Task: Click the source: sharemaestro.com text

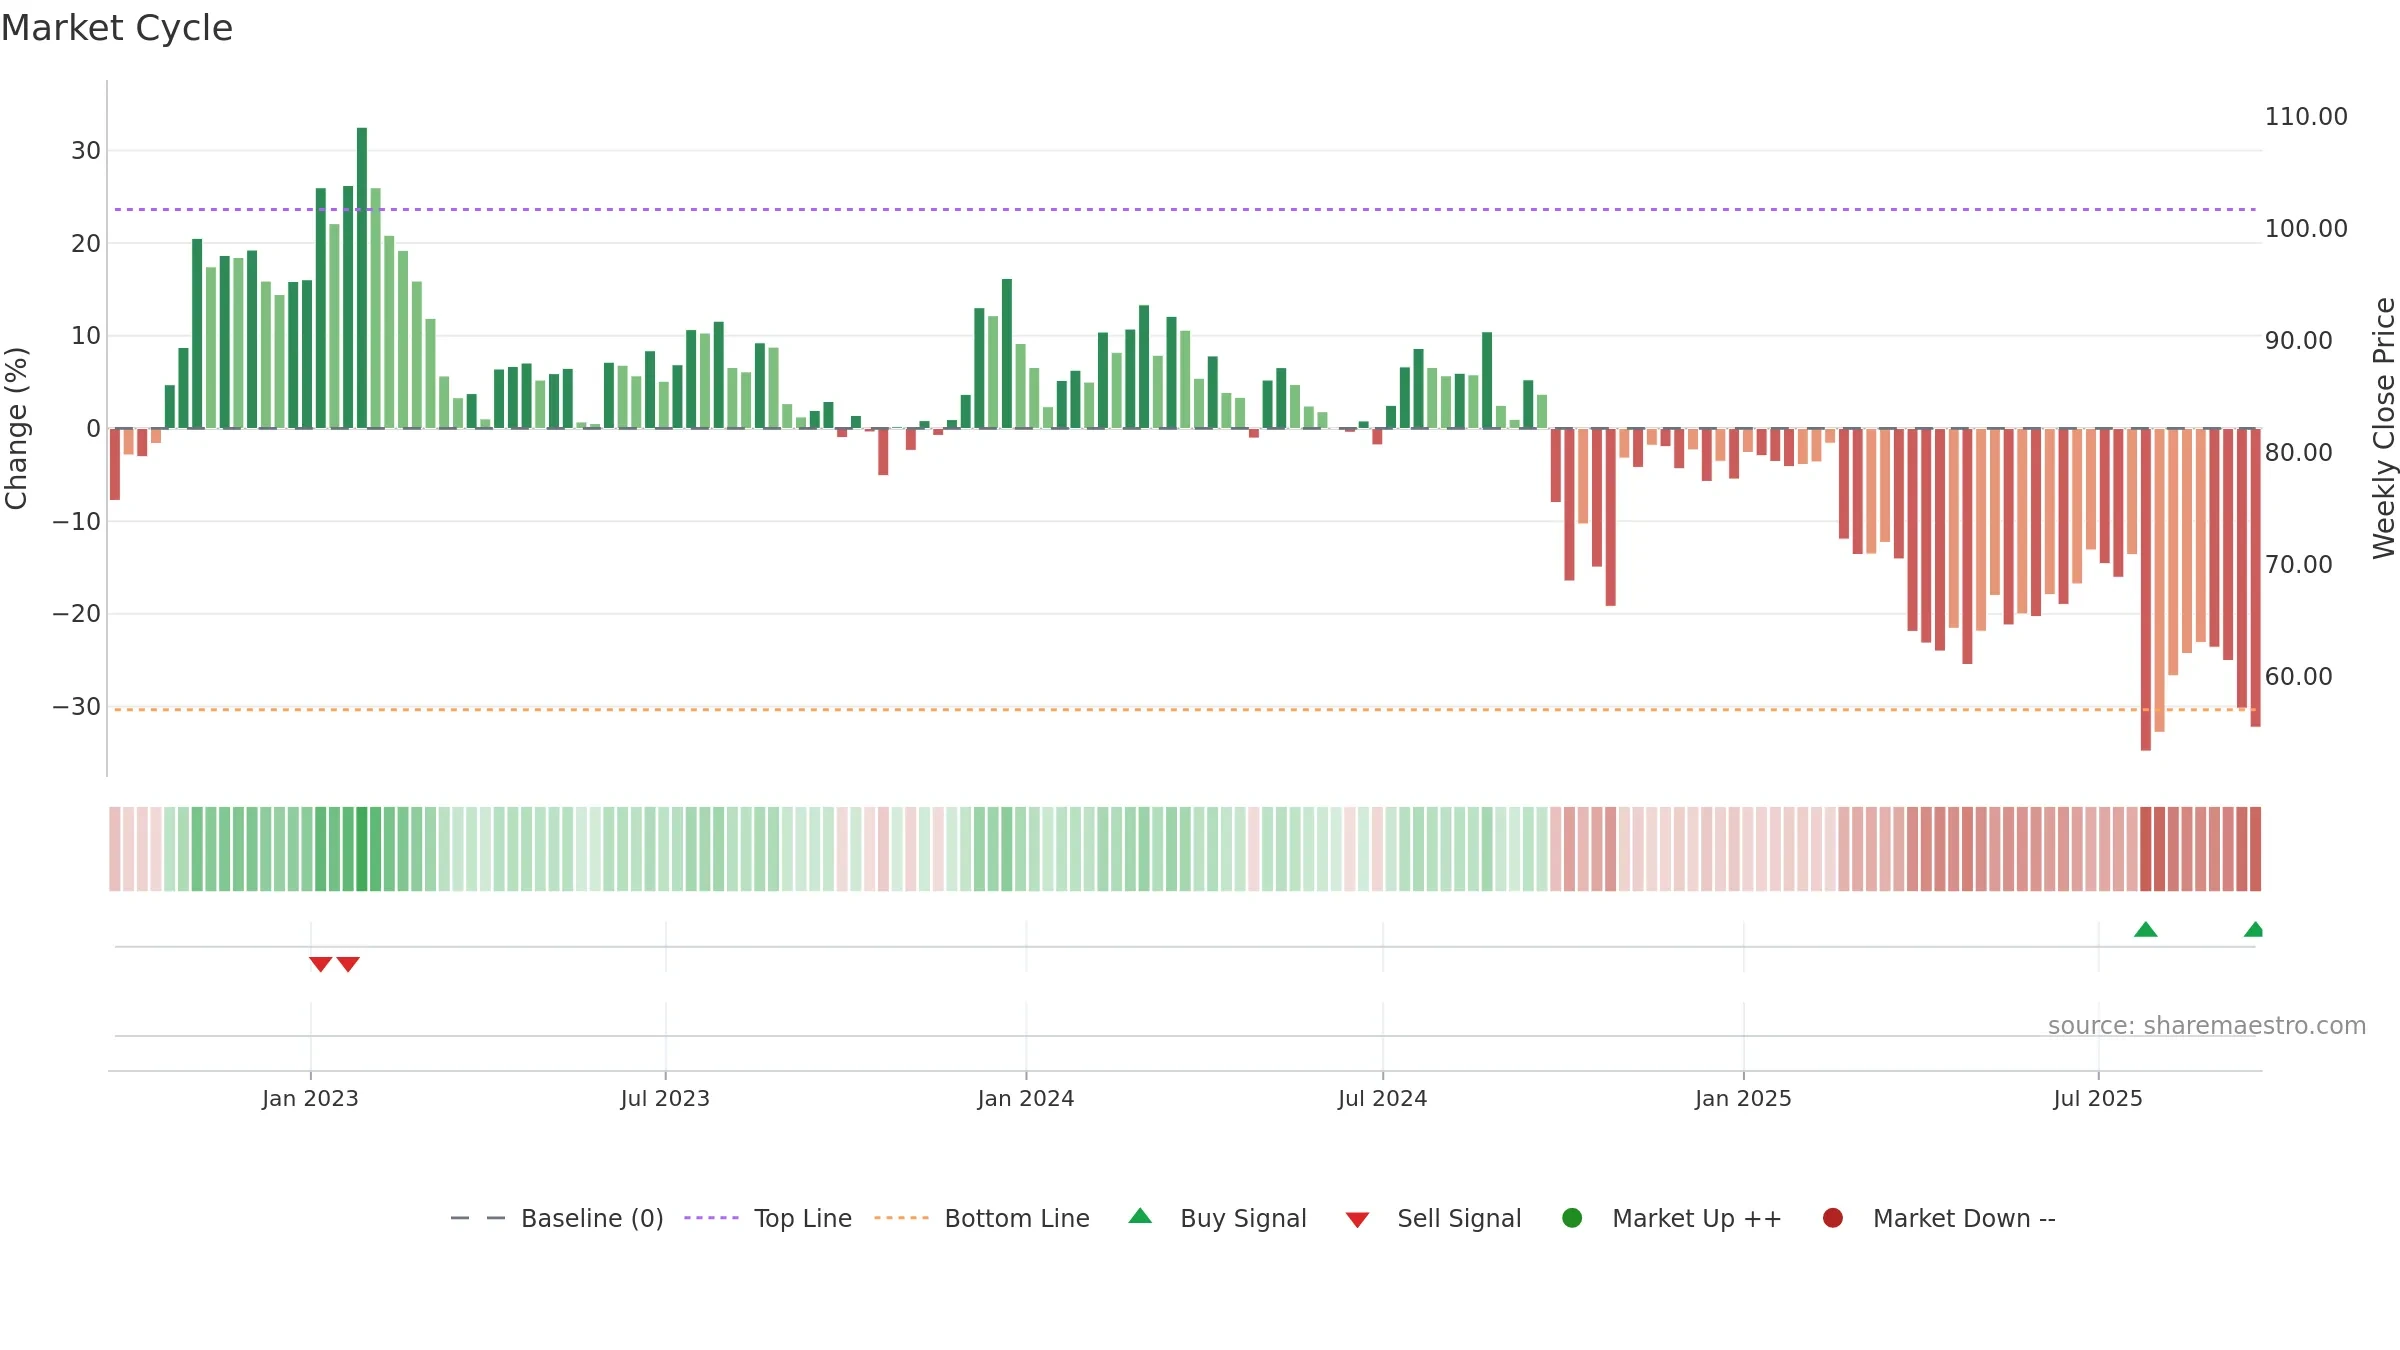Action: pos(2207,1025)
